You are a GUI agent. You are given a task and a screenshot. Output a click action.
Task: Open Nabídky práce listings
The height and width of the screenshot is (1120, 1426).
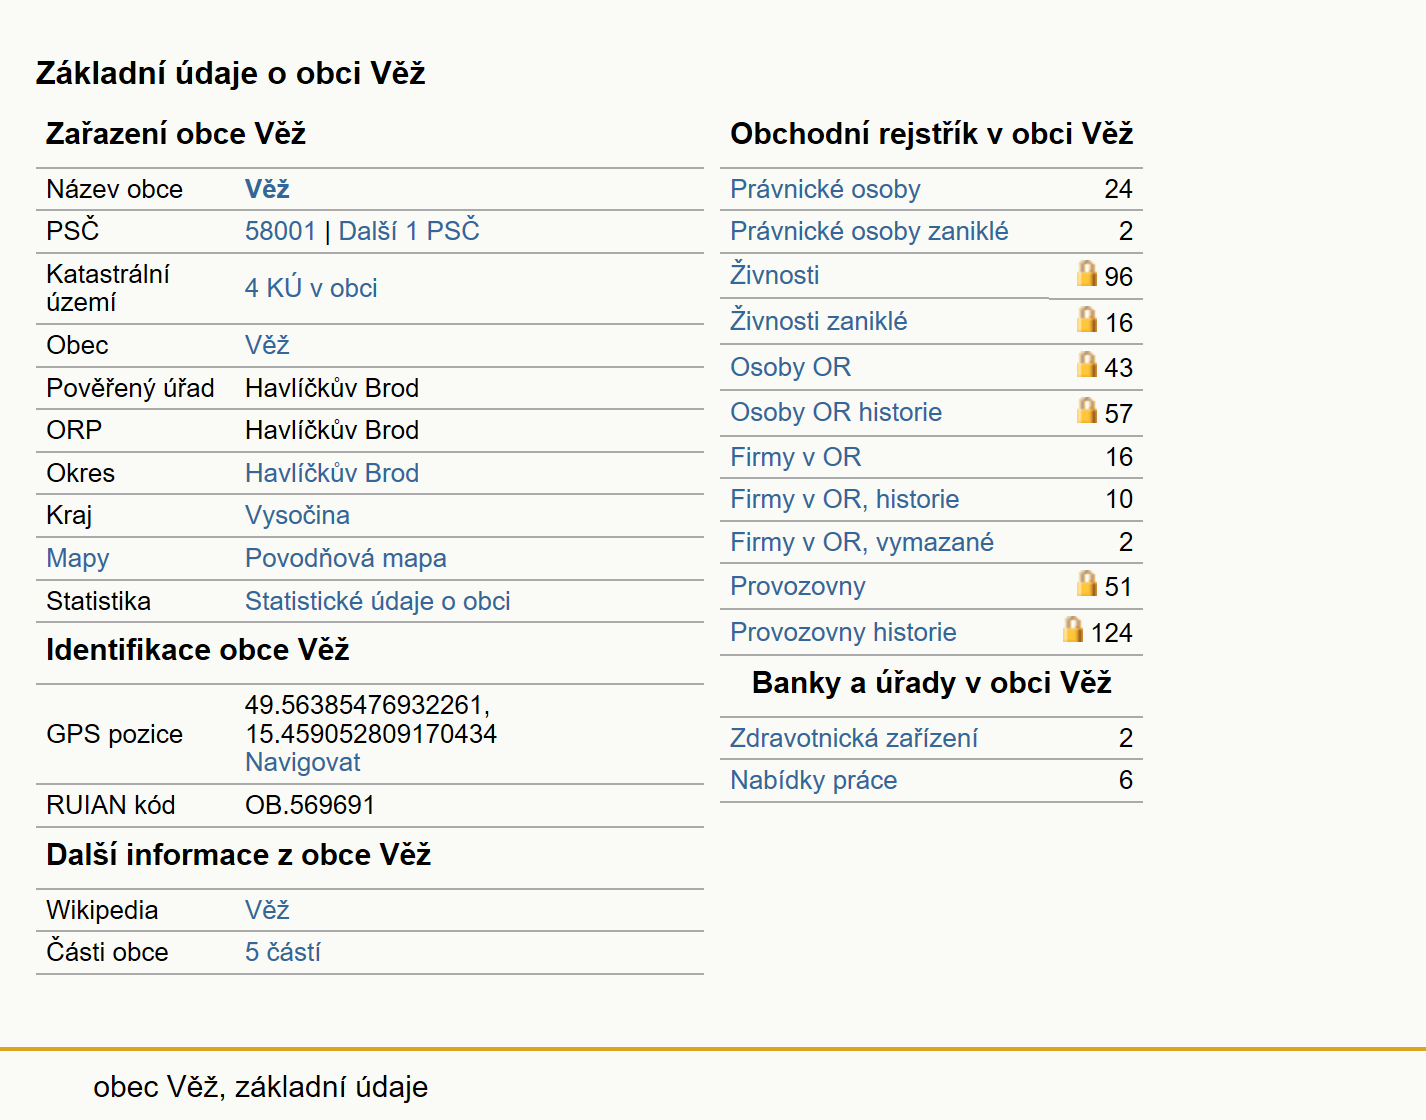[x=813, y=780]
